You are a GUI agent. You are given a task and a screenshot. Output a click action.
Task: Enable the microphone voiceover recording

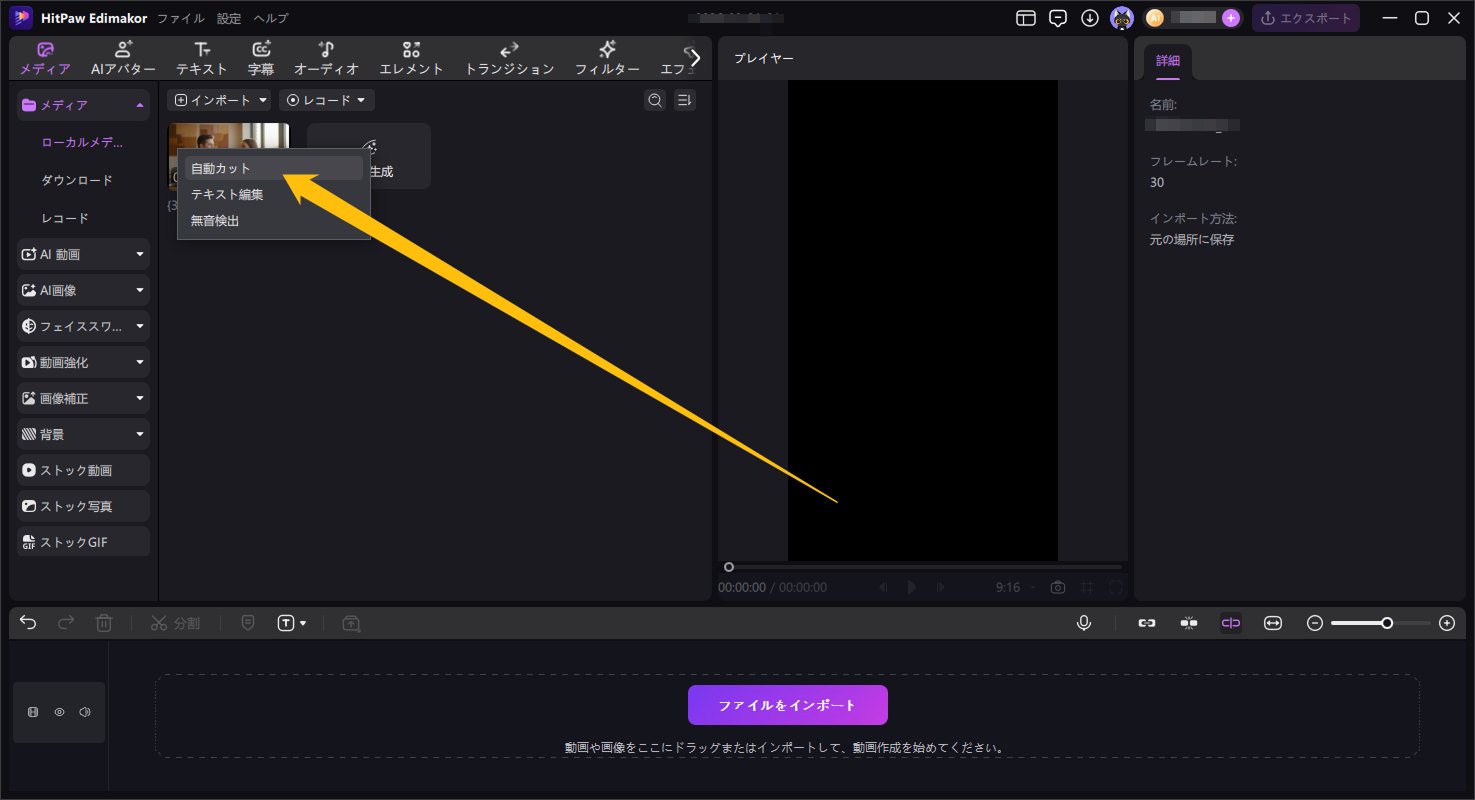click(1083, 622)
